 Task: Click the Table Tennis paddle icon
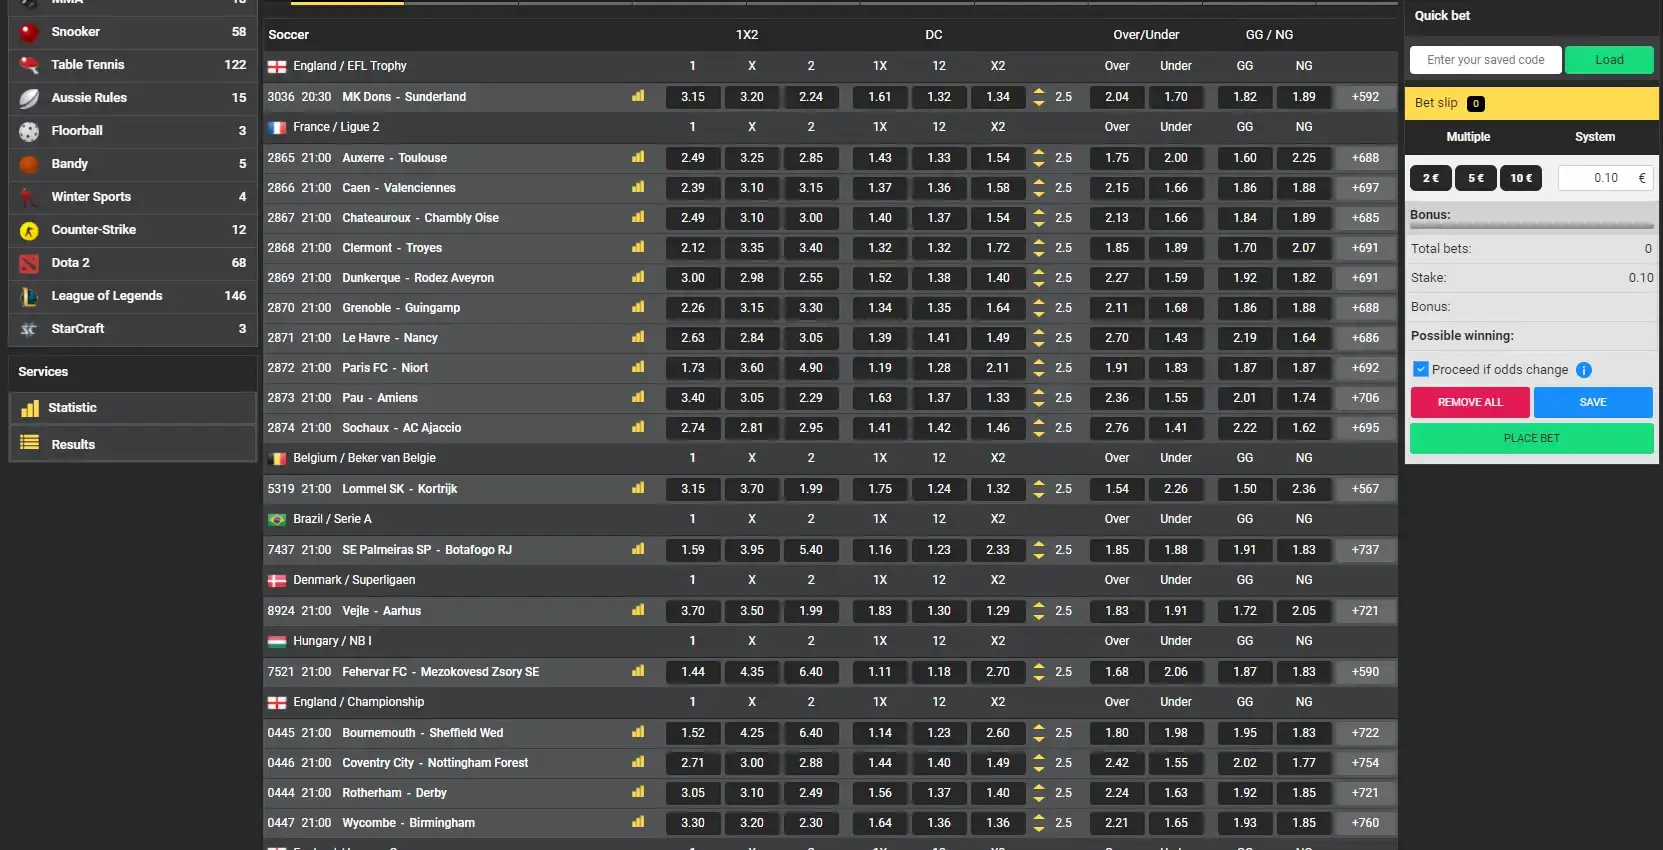pyautogui.click(x=29, y=65)
